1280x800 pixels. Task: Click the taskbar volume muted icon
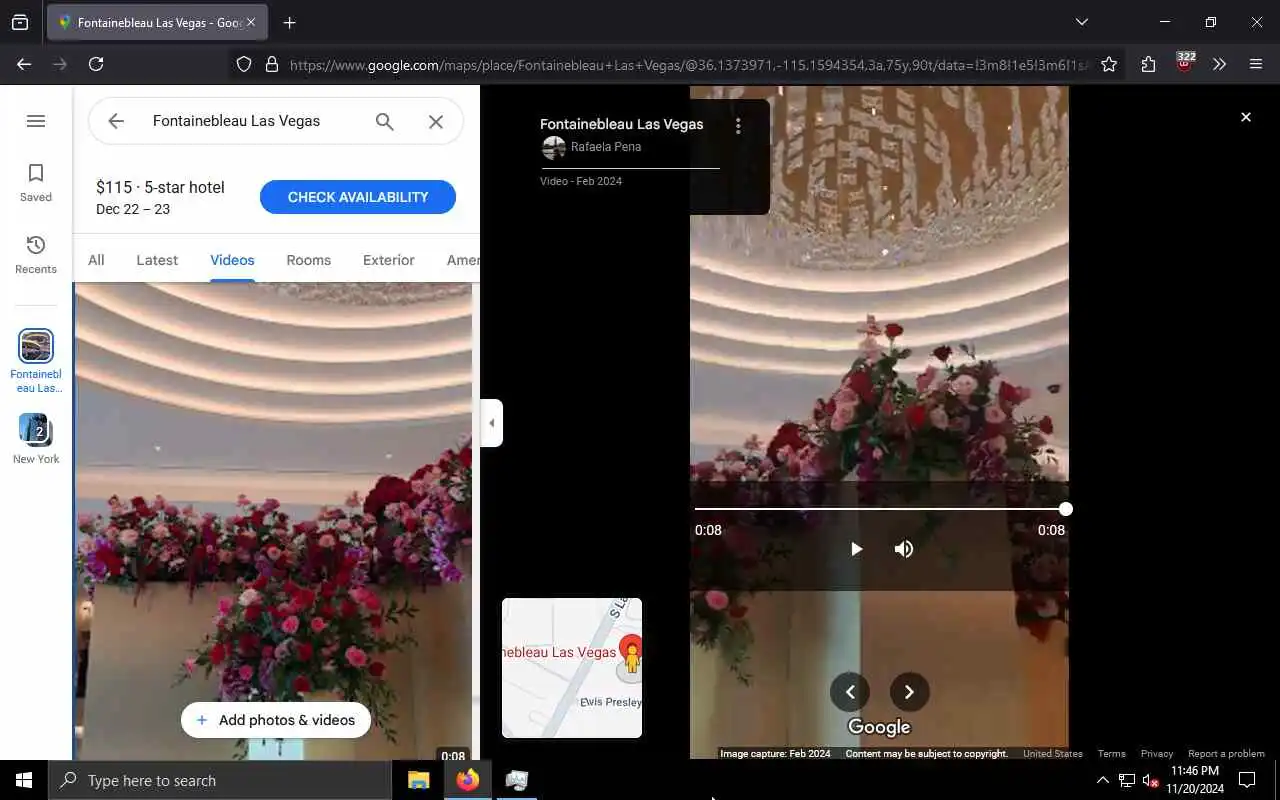coord(1151,780)
